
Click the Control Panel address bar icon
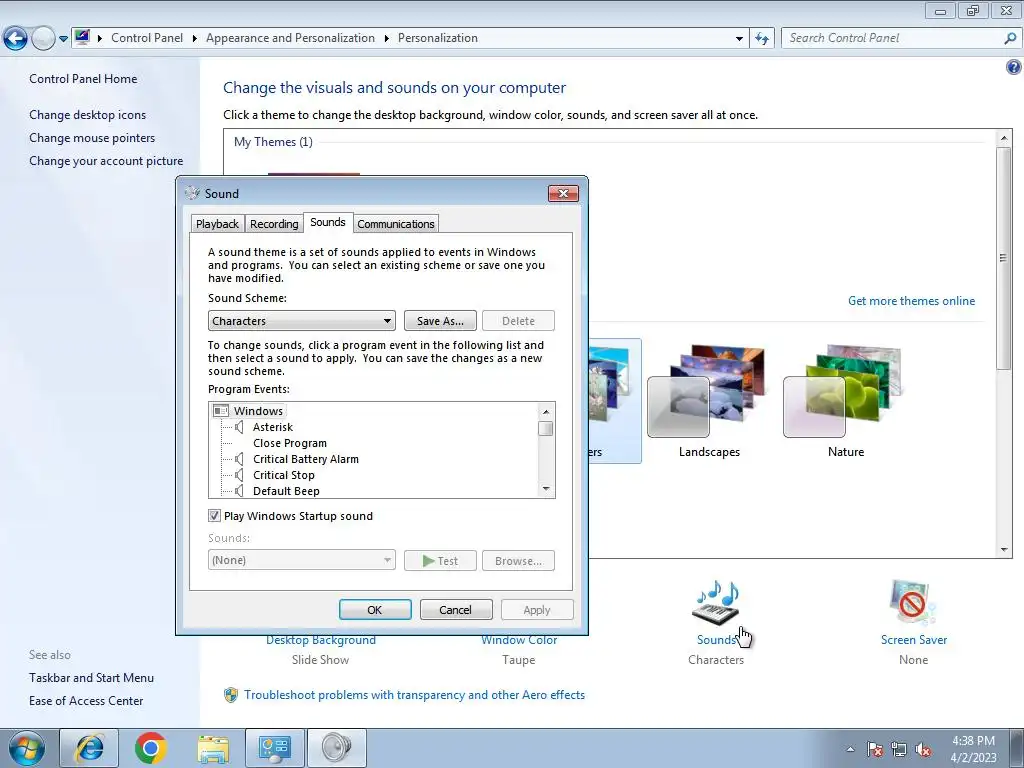pyautogui.click(x=82, y=37)
